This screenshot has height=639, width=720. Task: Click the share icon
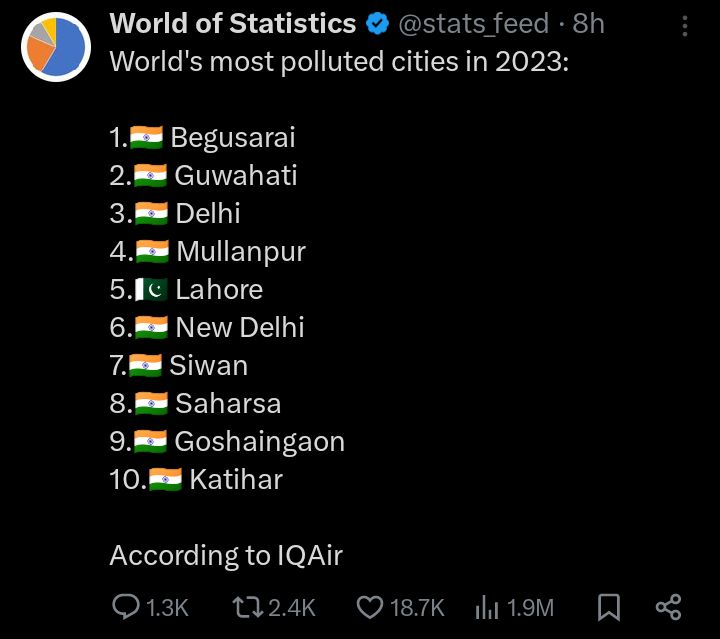pos(667,607)
